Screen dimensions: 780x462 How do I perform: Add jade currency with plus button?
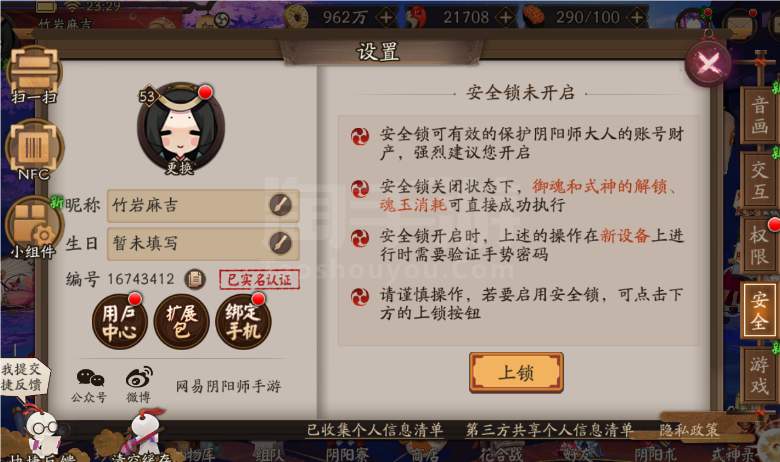point(506,17)
